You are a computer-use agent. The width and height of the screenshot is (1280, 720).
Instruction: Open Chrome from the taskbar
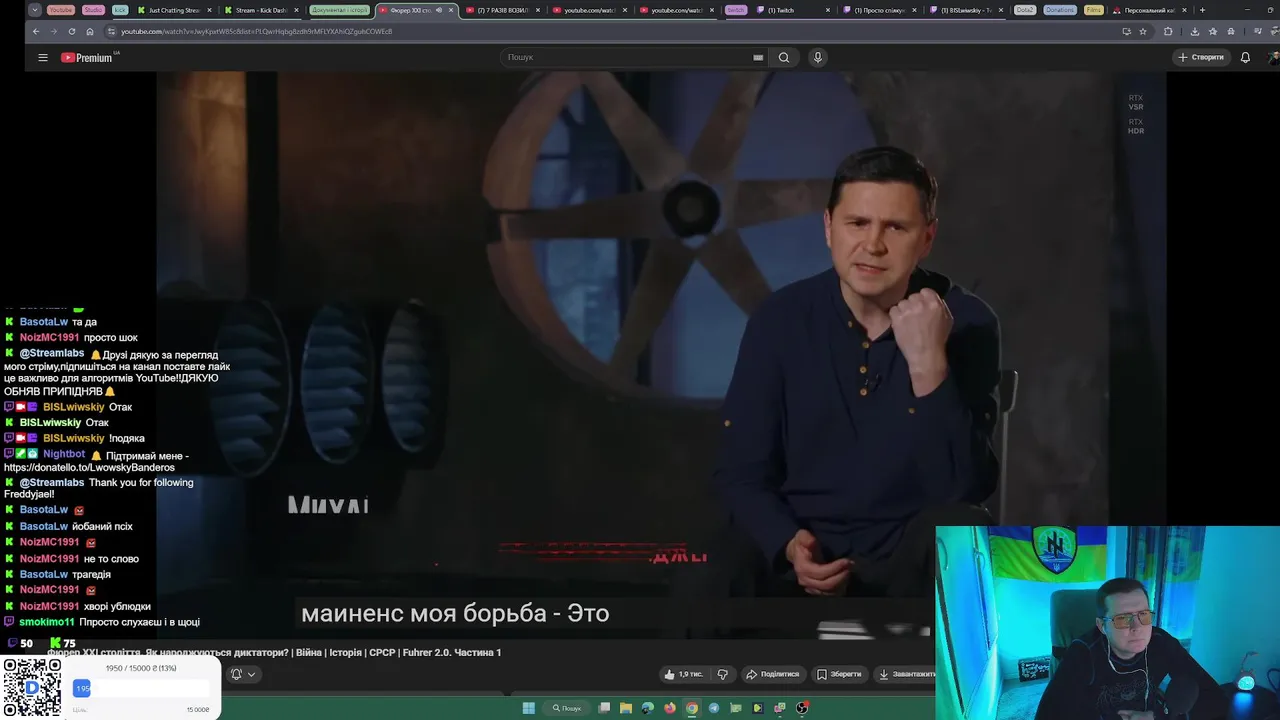click(692, 708)
